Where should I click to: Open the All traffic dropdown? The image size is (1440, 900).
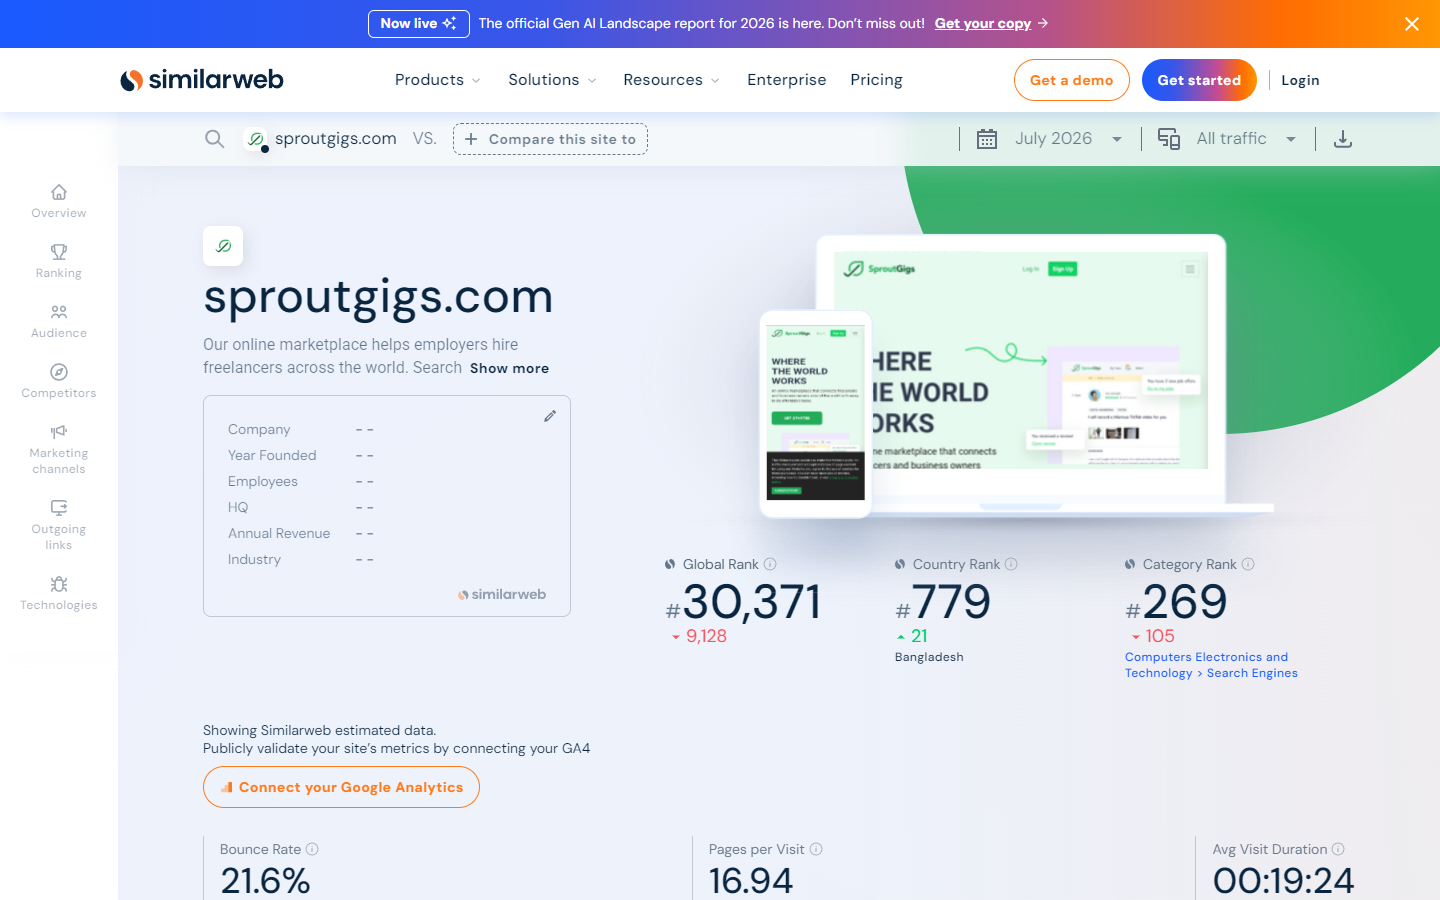click(x=1246, y=139)
